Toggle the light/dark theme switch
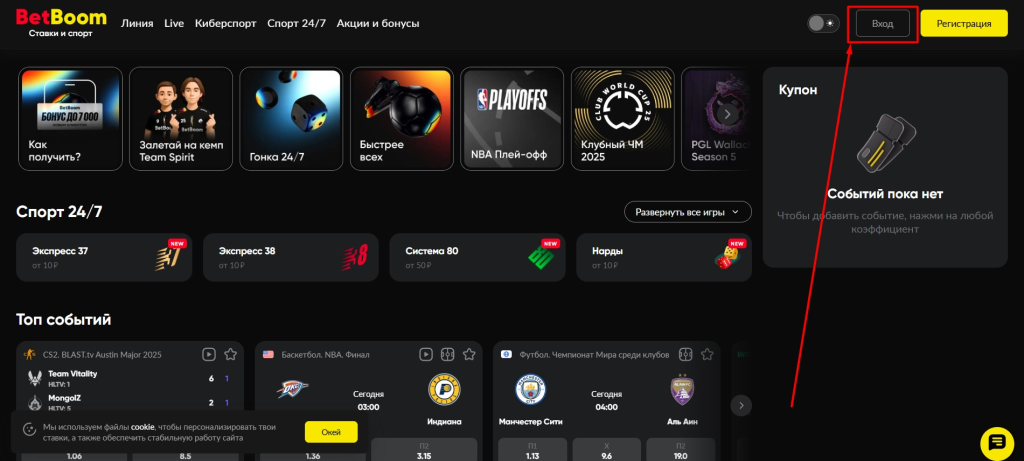 (x=823, y=24)
